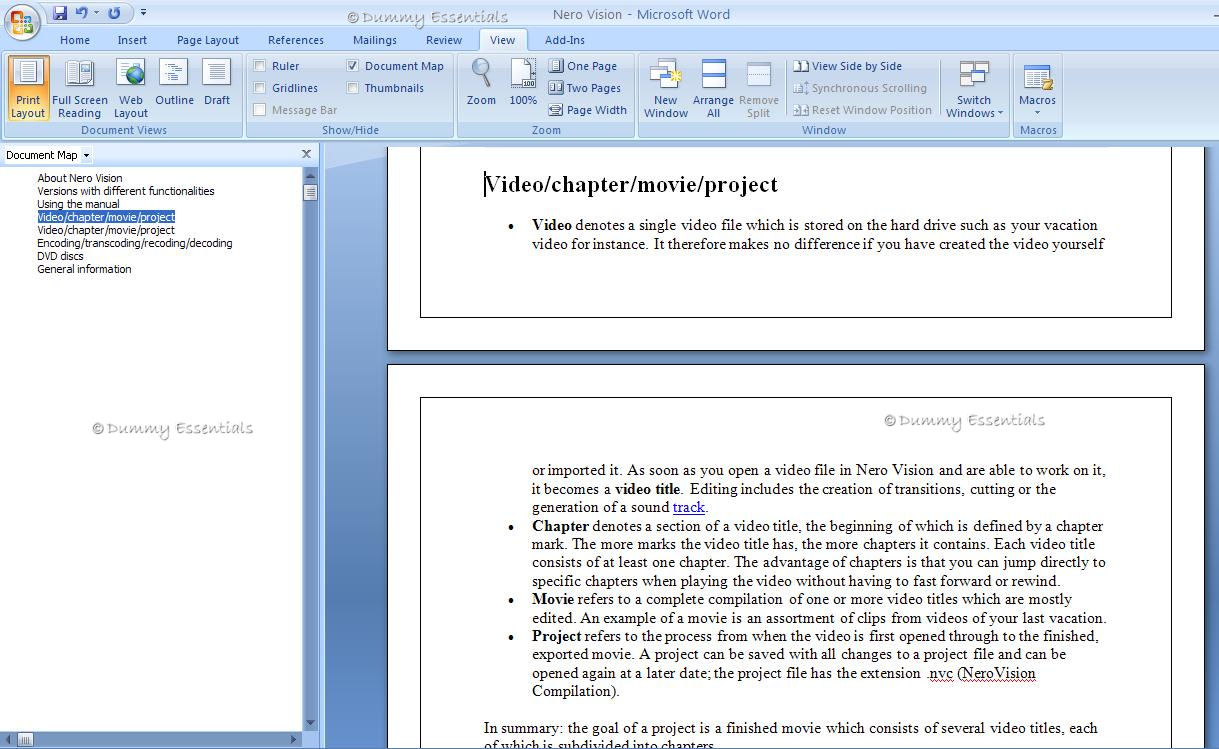Redo the last action
This screenshot has height=749, width=1219.
click(x=114, y=13)
